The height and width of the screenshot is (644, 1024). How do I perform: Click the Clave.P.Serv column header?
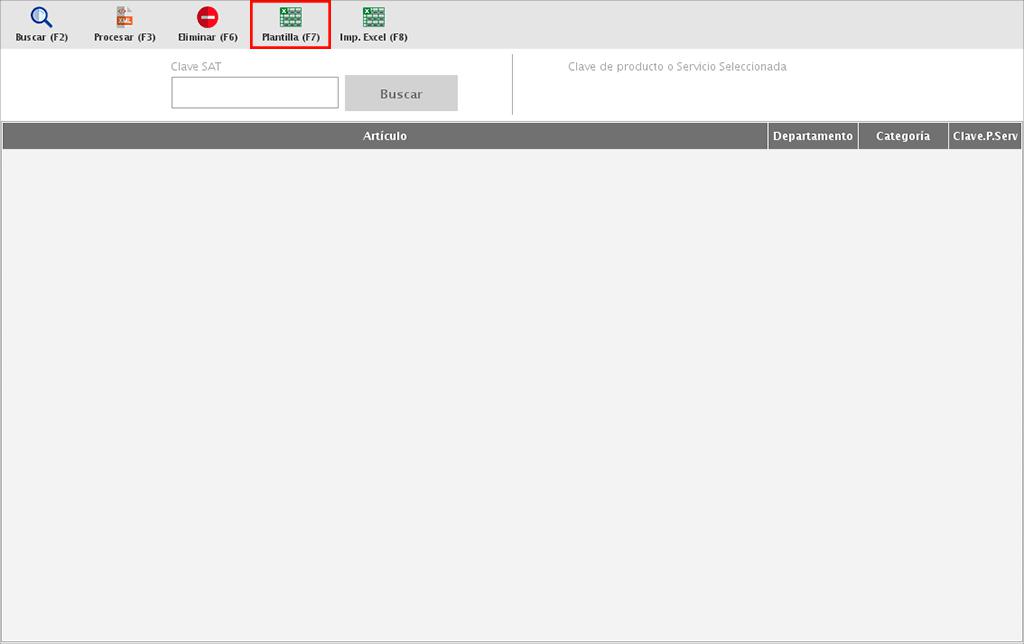point(985,136)
